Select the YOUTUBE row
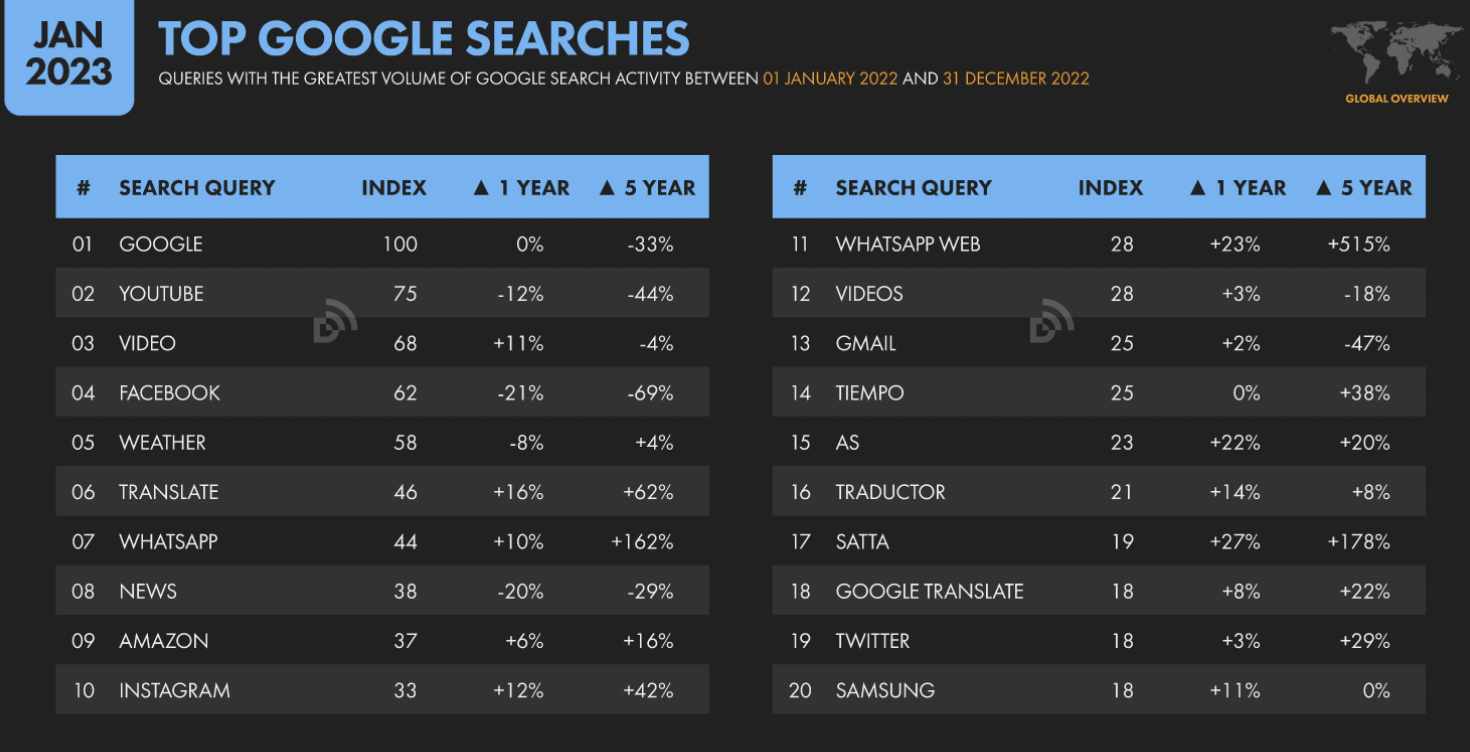Viewport: 1470px width, 752px height. (382, 293)
